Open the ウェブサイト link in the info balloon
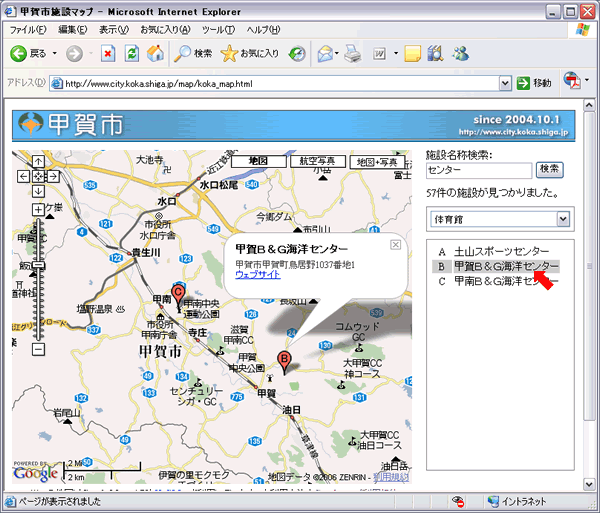Viewport: 600px width, 513px height. coord(258,274)
